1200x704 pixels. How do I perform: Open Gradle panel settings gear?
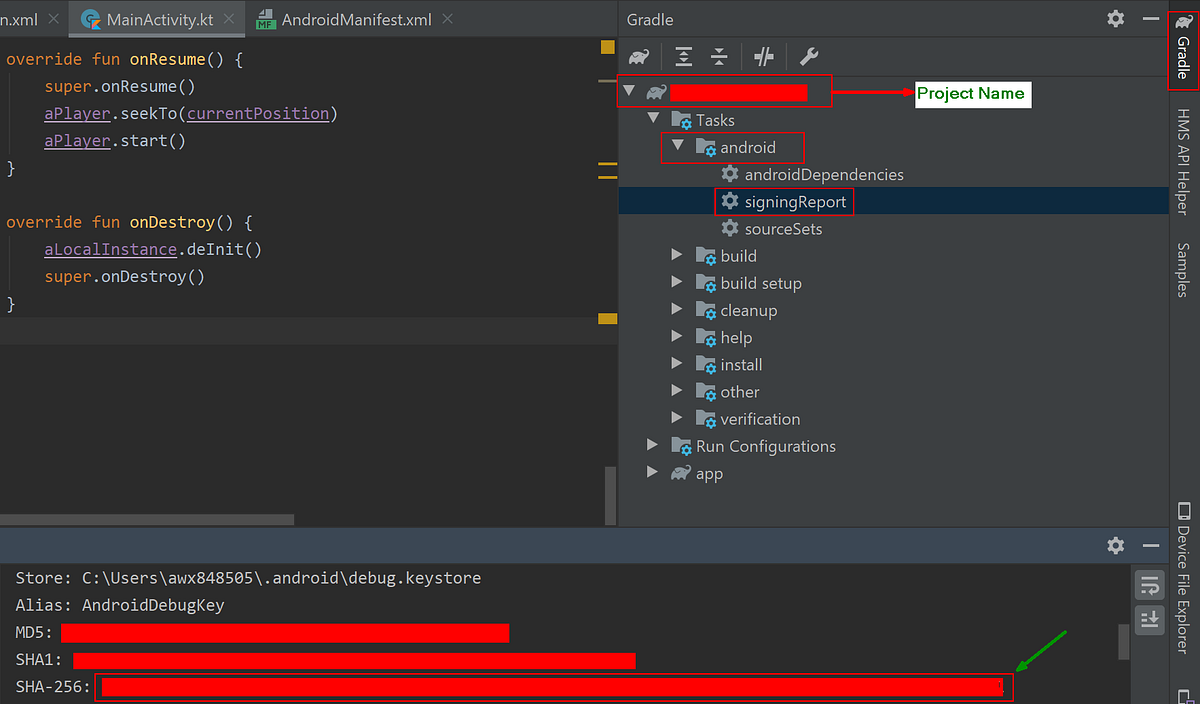(1116, 19)
